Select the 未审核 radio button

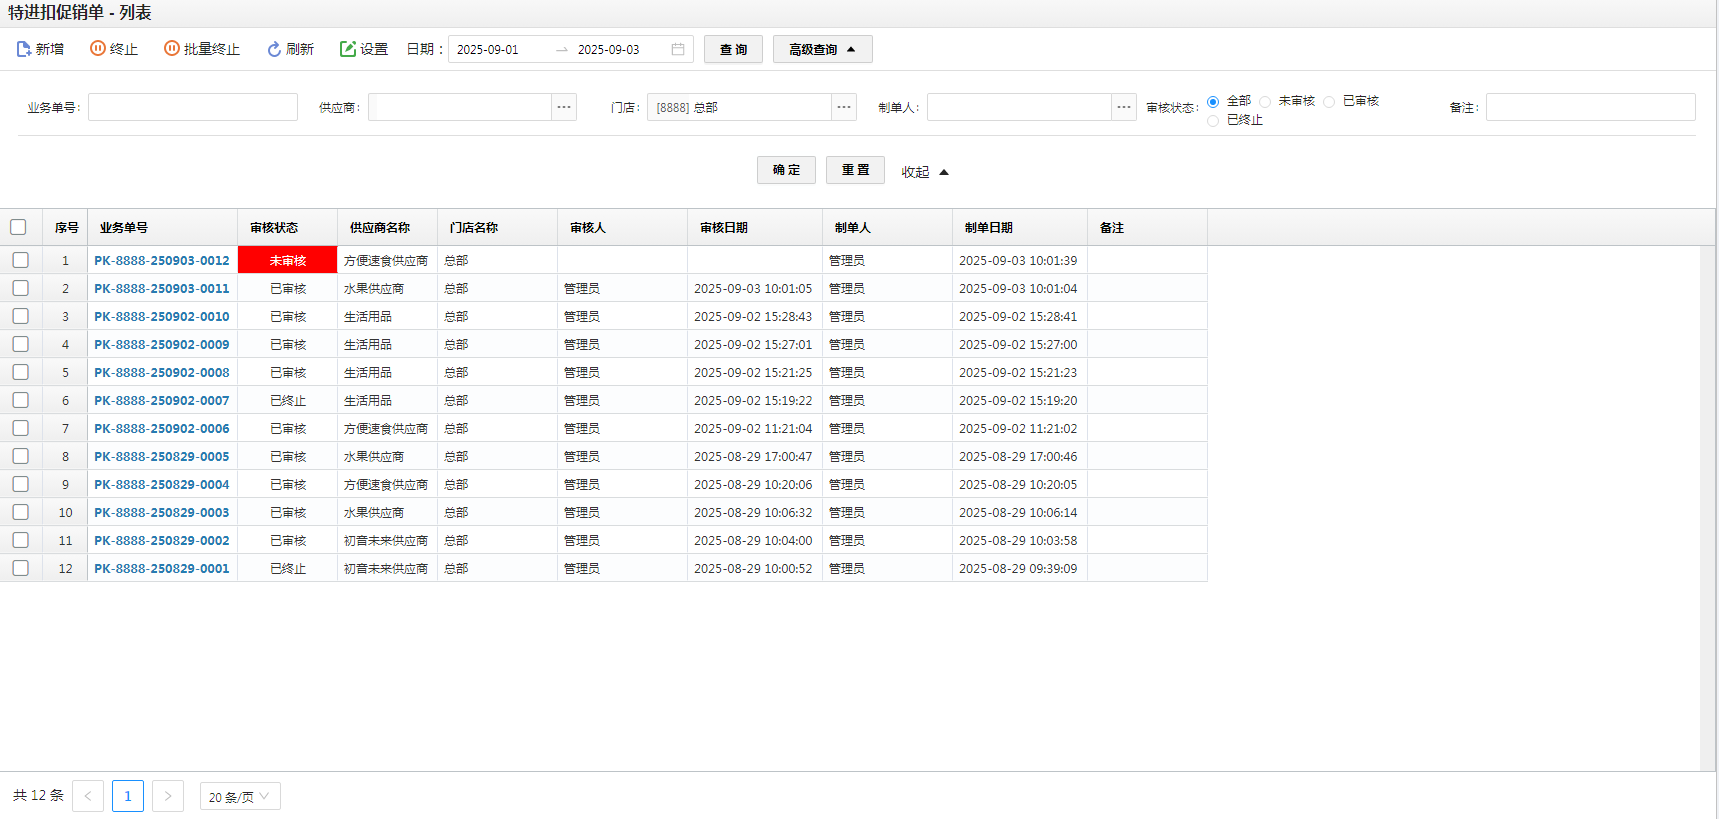[1265, 102]
